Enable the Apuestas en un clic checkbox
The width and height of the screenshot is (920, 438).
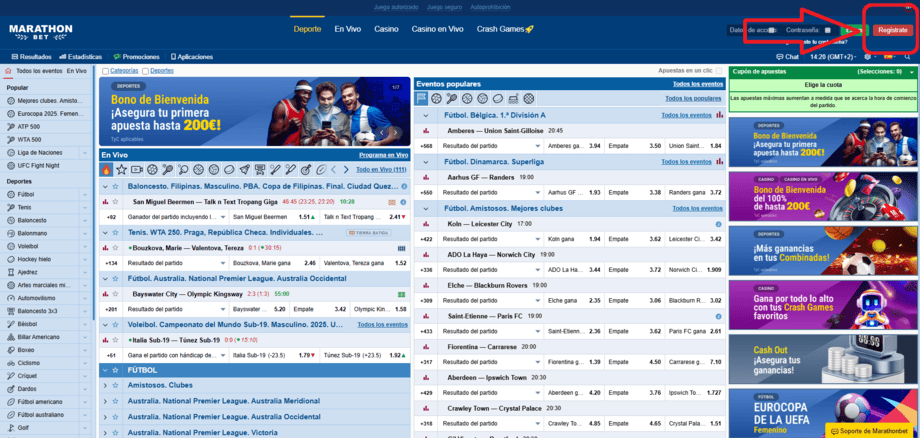719,71
